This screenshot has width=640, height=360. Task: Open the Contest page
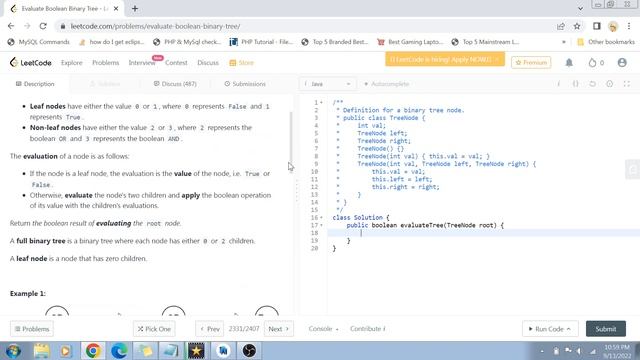176,62
